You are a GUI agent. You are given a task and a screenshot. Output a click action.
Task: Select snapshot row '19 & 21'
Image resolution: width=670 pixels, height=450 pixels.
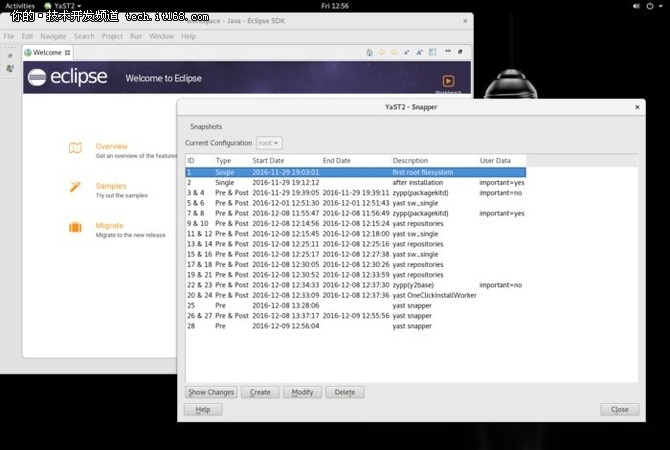356,275
